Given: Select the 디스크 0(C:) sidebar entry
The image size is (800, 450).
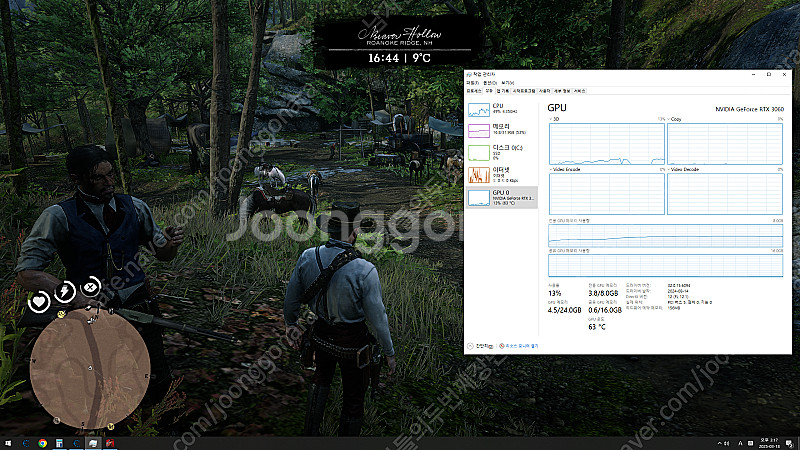Looking at the screenshot, I should coord(502,152).
